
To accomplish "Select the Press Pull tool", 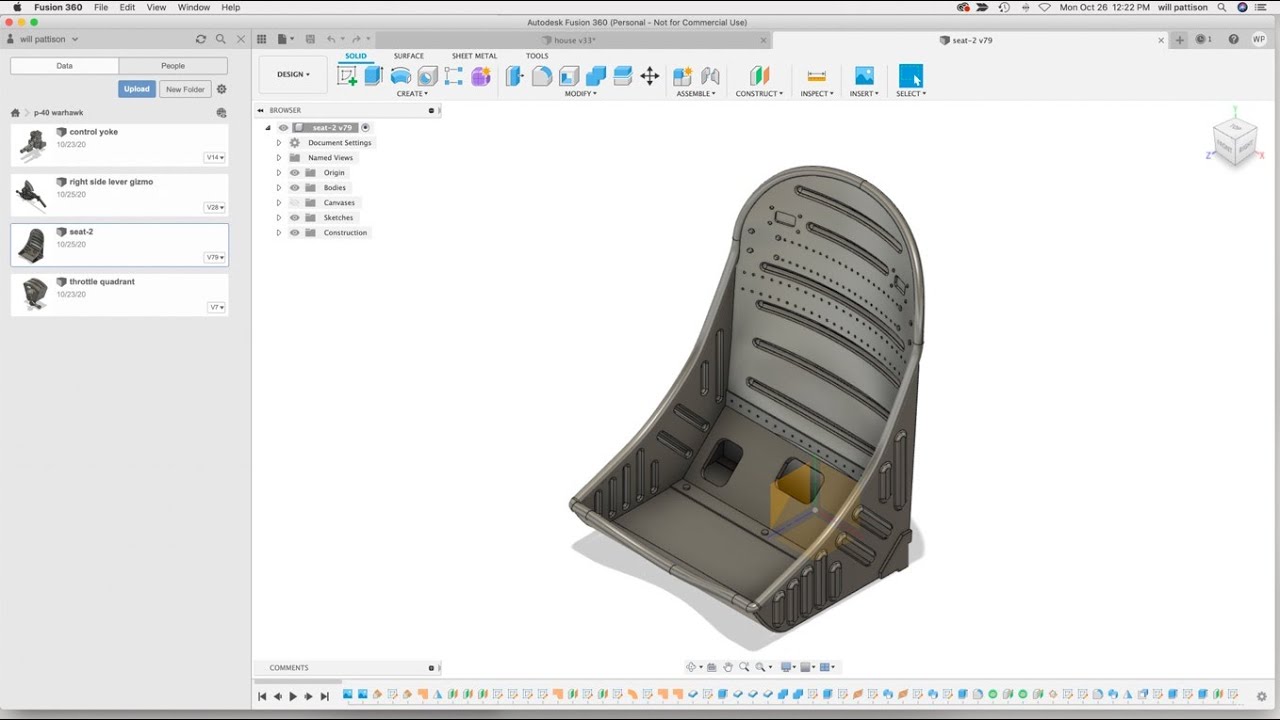I will tap(515, 76).
